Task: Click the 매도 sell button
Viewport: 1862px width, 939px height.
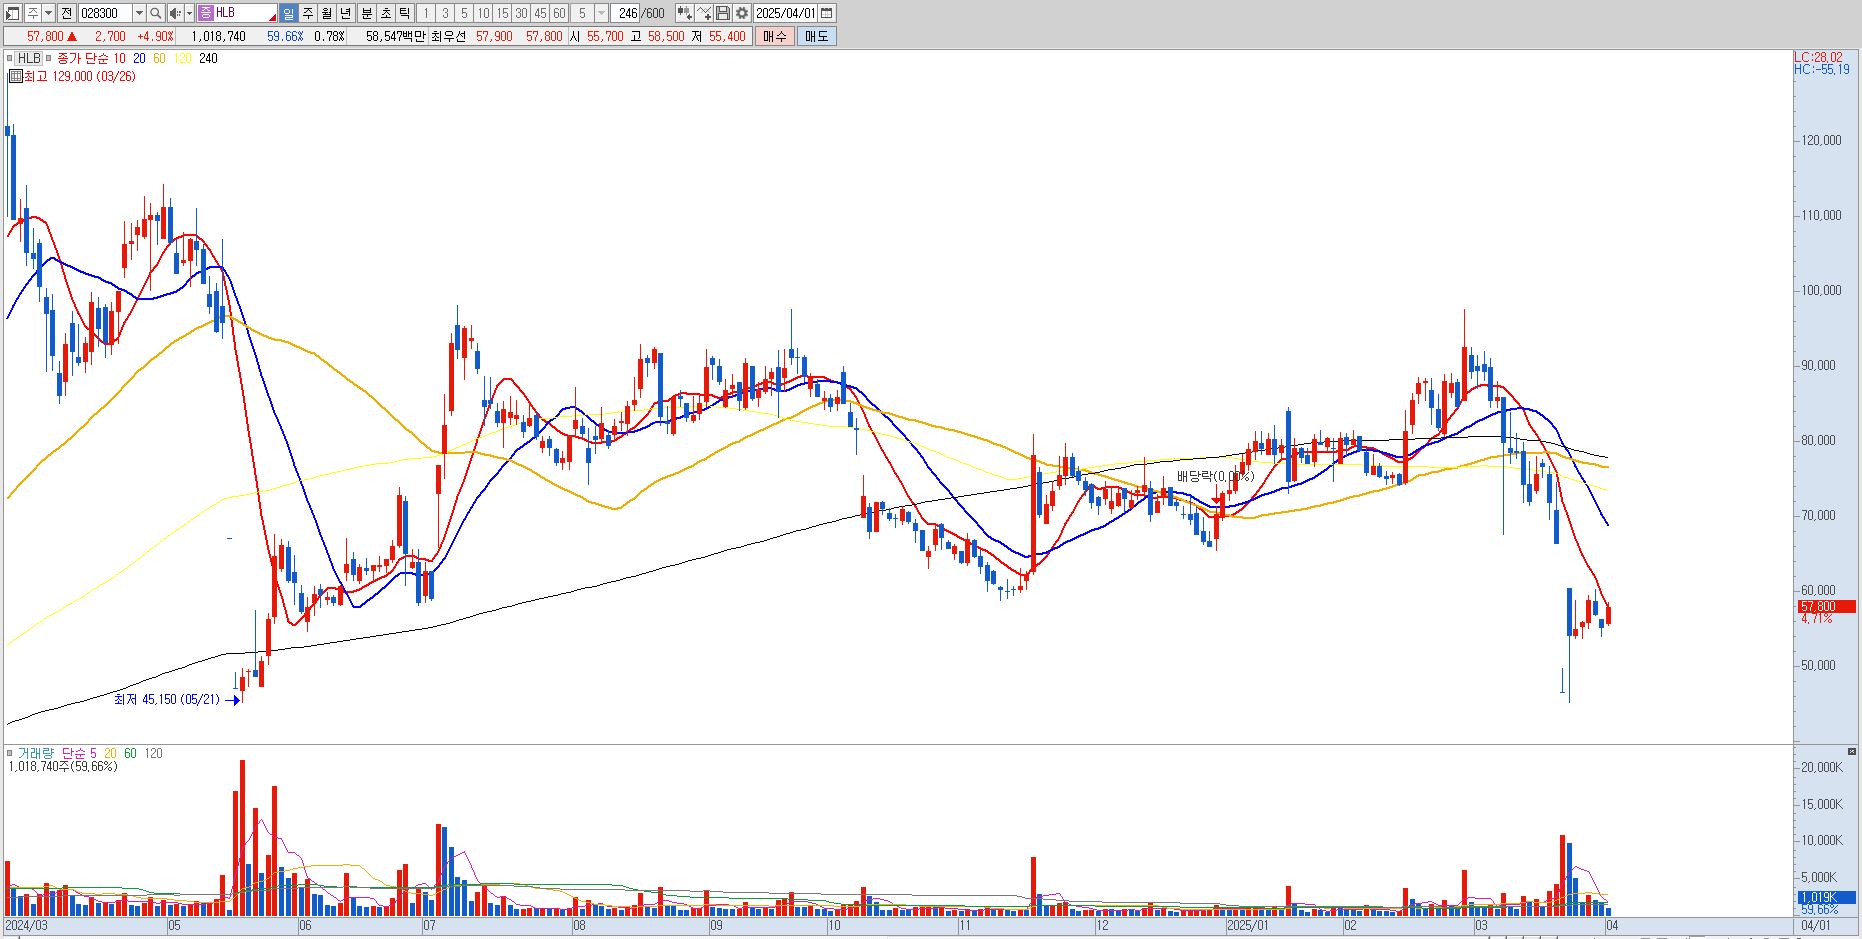Action: pos(816,36)
